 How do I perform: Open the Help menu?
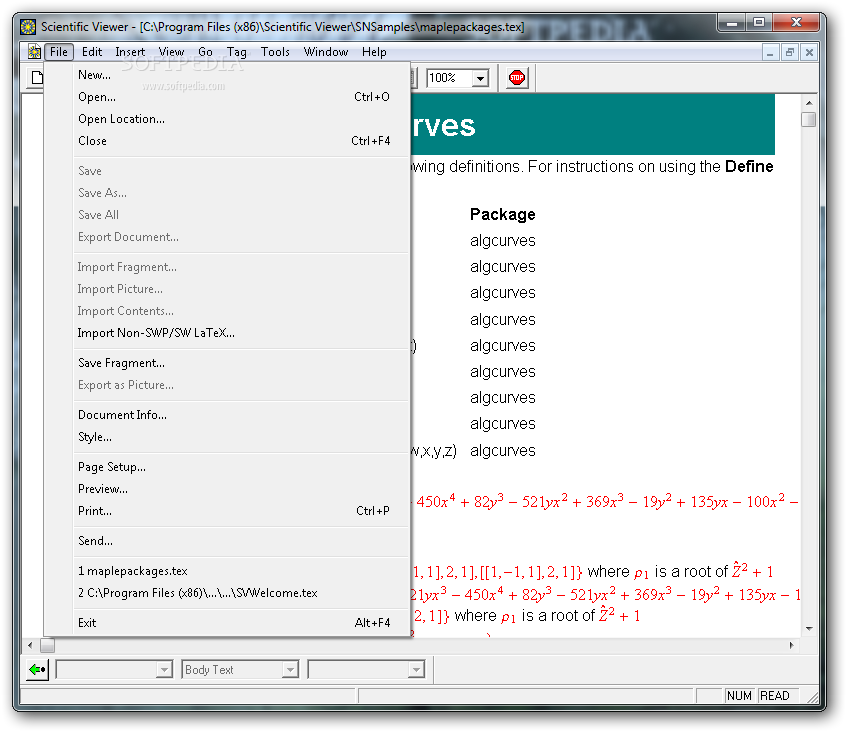[x=374, y=52]
